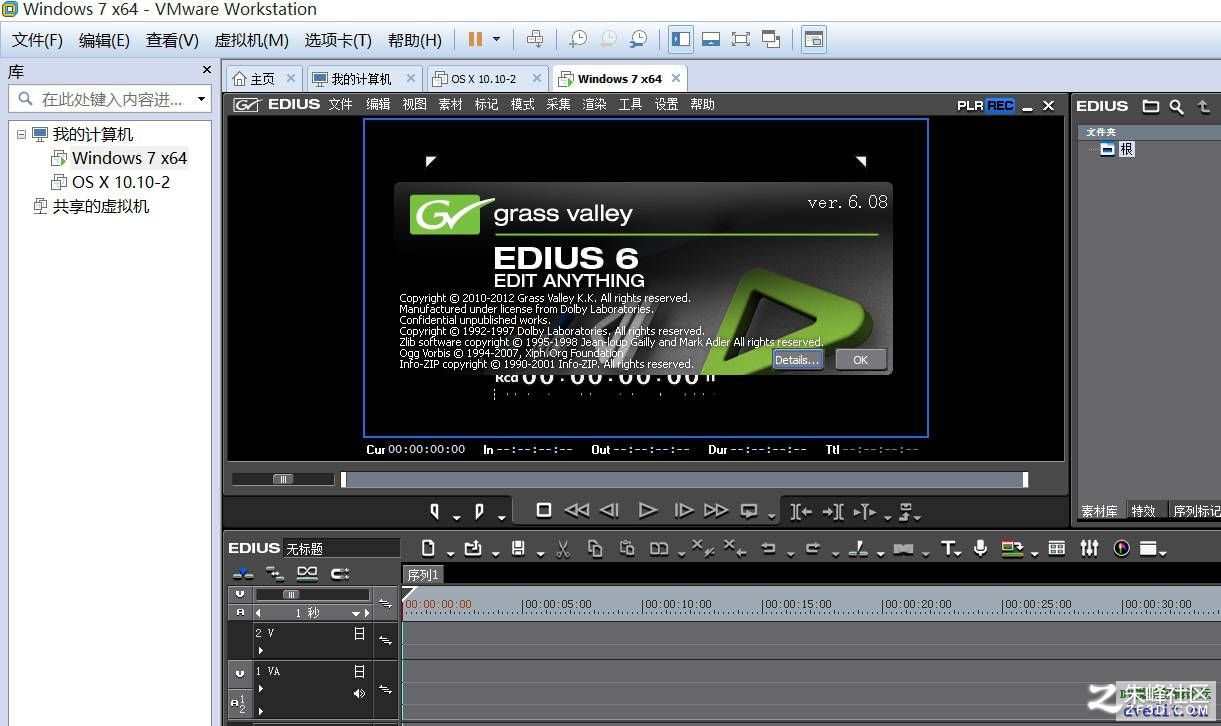Toggle Insert/Overwrite mode in timeline
Viewport: 1221px width, 726px height.
(x=243, y=574)
